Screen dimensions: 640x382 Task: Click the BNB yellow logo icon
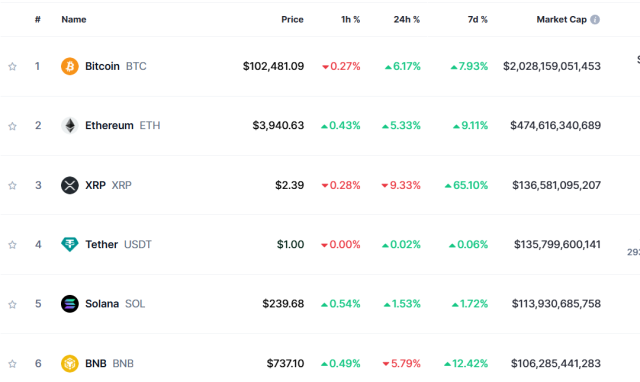pyautogui.click(x=70, y=363)
